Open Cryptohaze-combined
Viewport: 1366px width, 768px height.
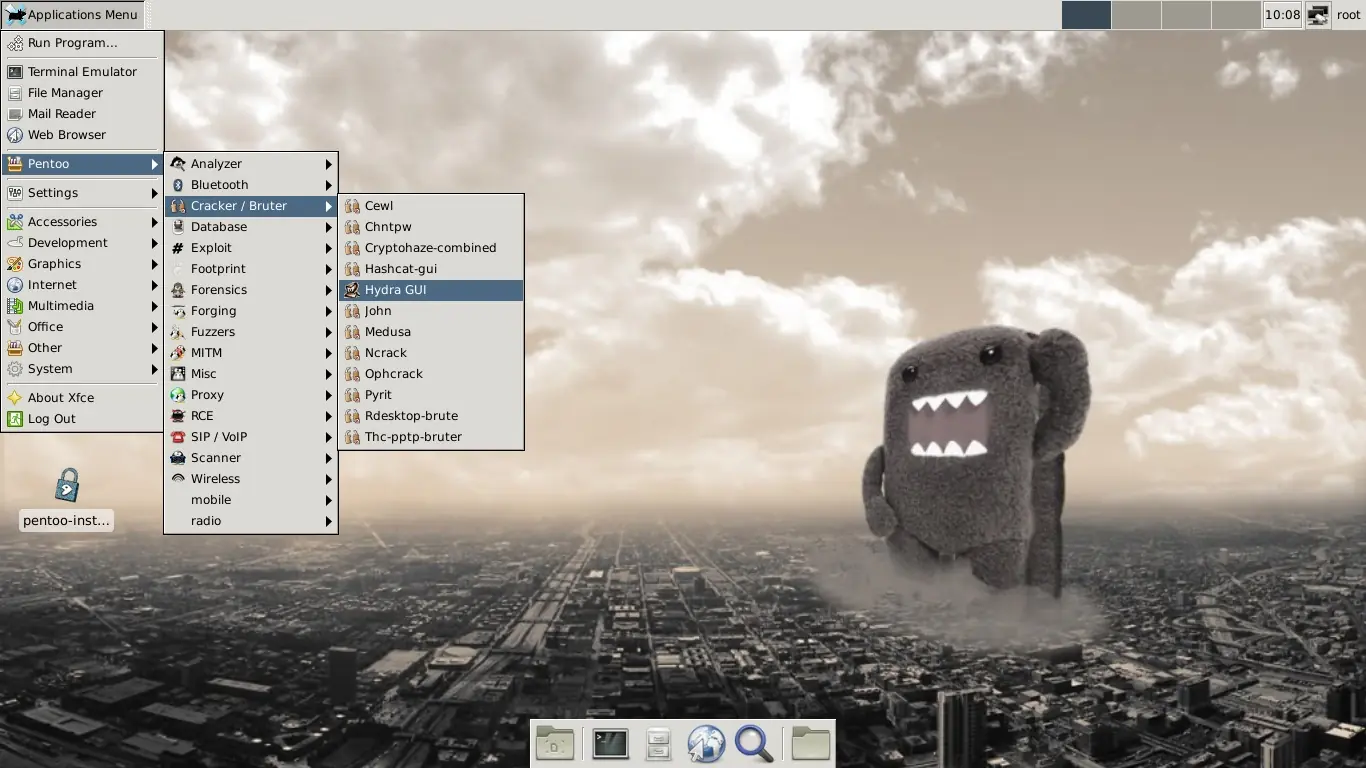pos(431,248)
